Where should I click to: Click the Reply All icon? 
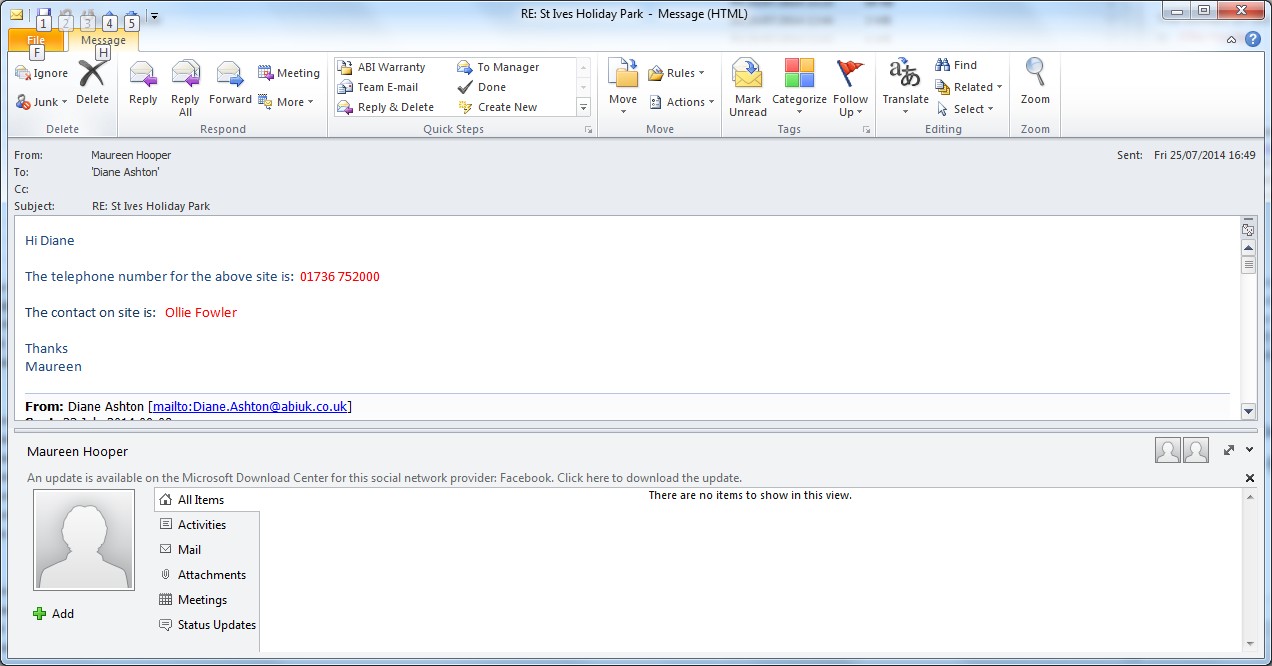(185, 83)
